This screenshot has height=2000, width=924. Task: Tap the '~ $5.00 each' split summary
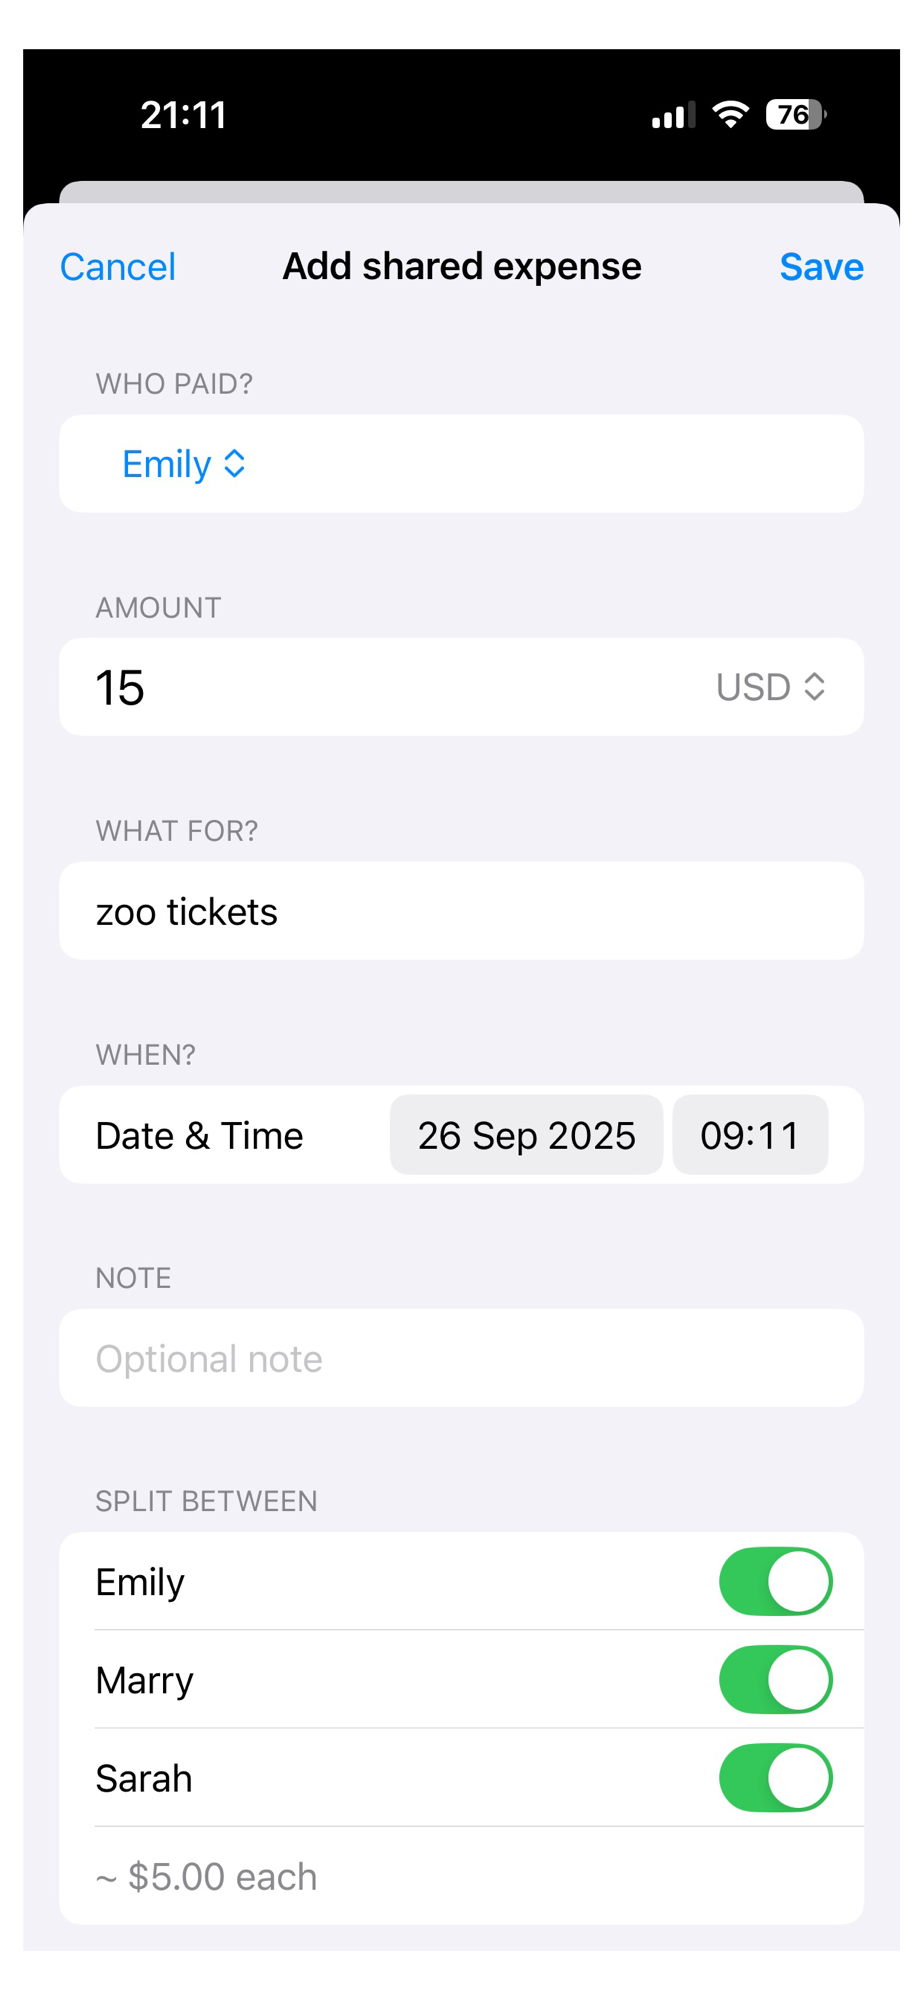pos(207,1877)
